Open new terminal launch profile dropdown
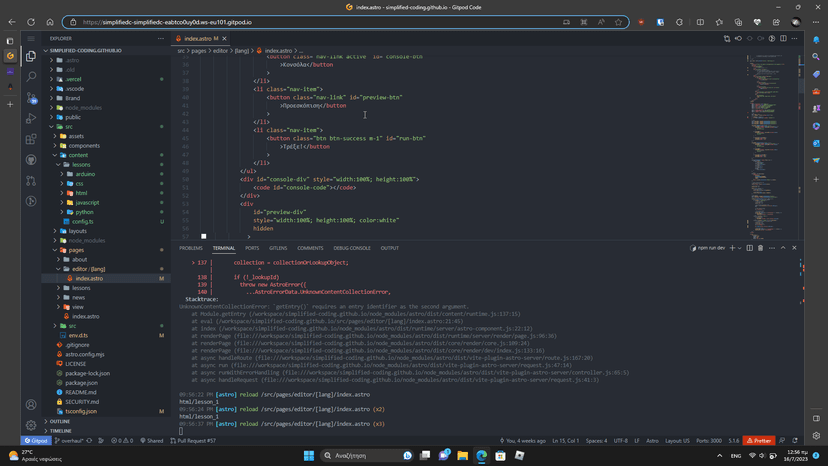The height and width of the screenshot is (466, 828). pos(740,248)
